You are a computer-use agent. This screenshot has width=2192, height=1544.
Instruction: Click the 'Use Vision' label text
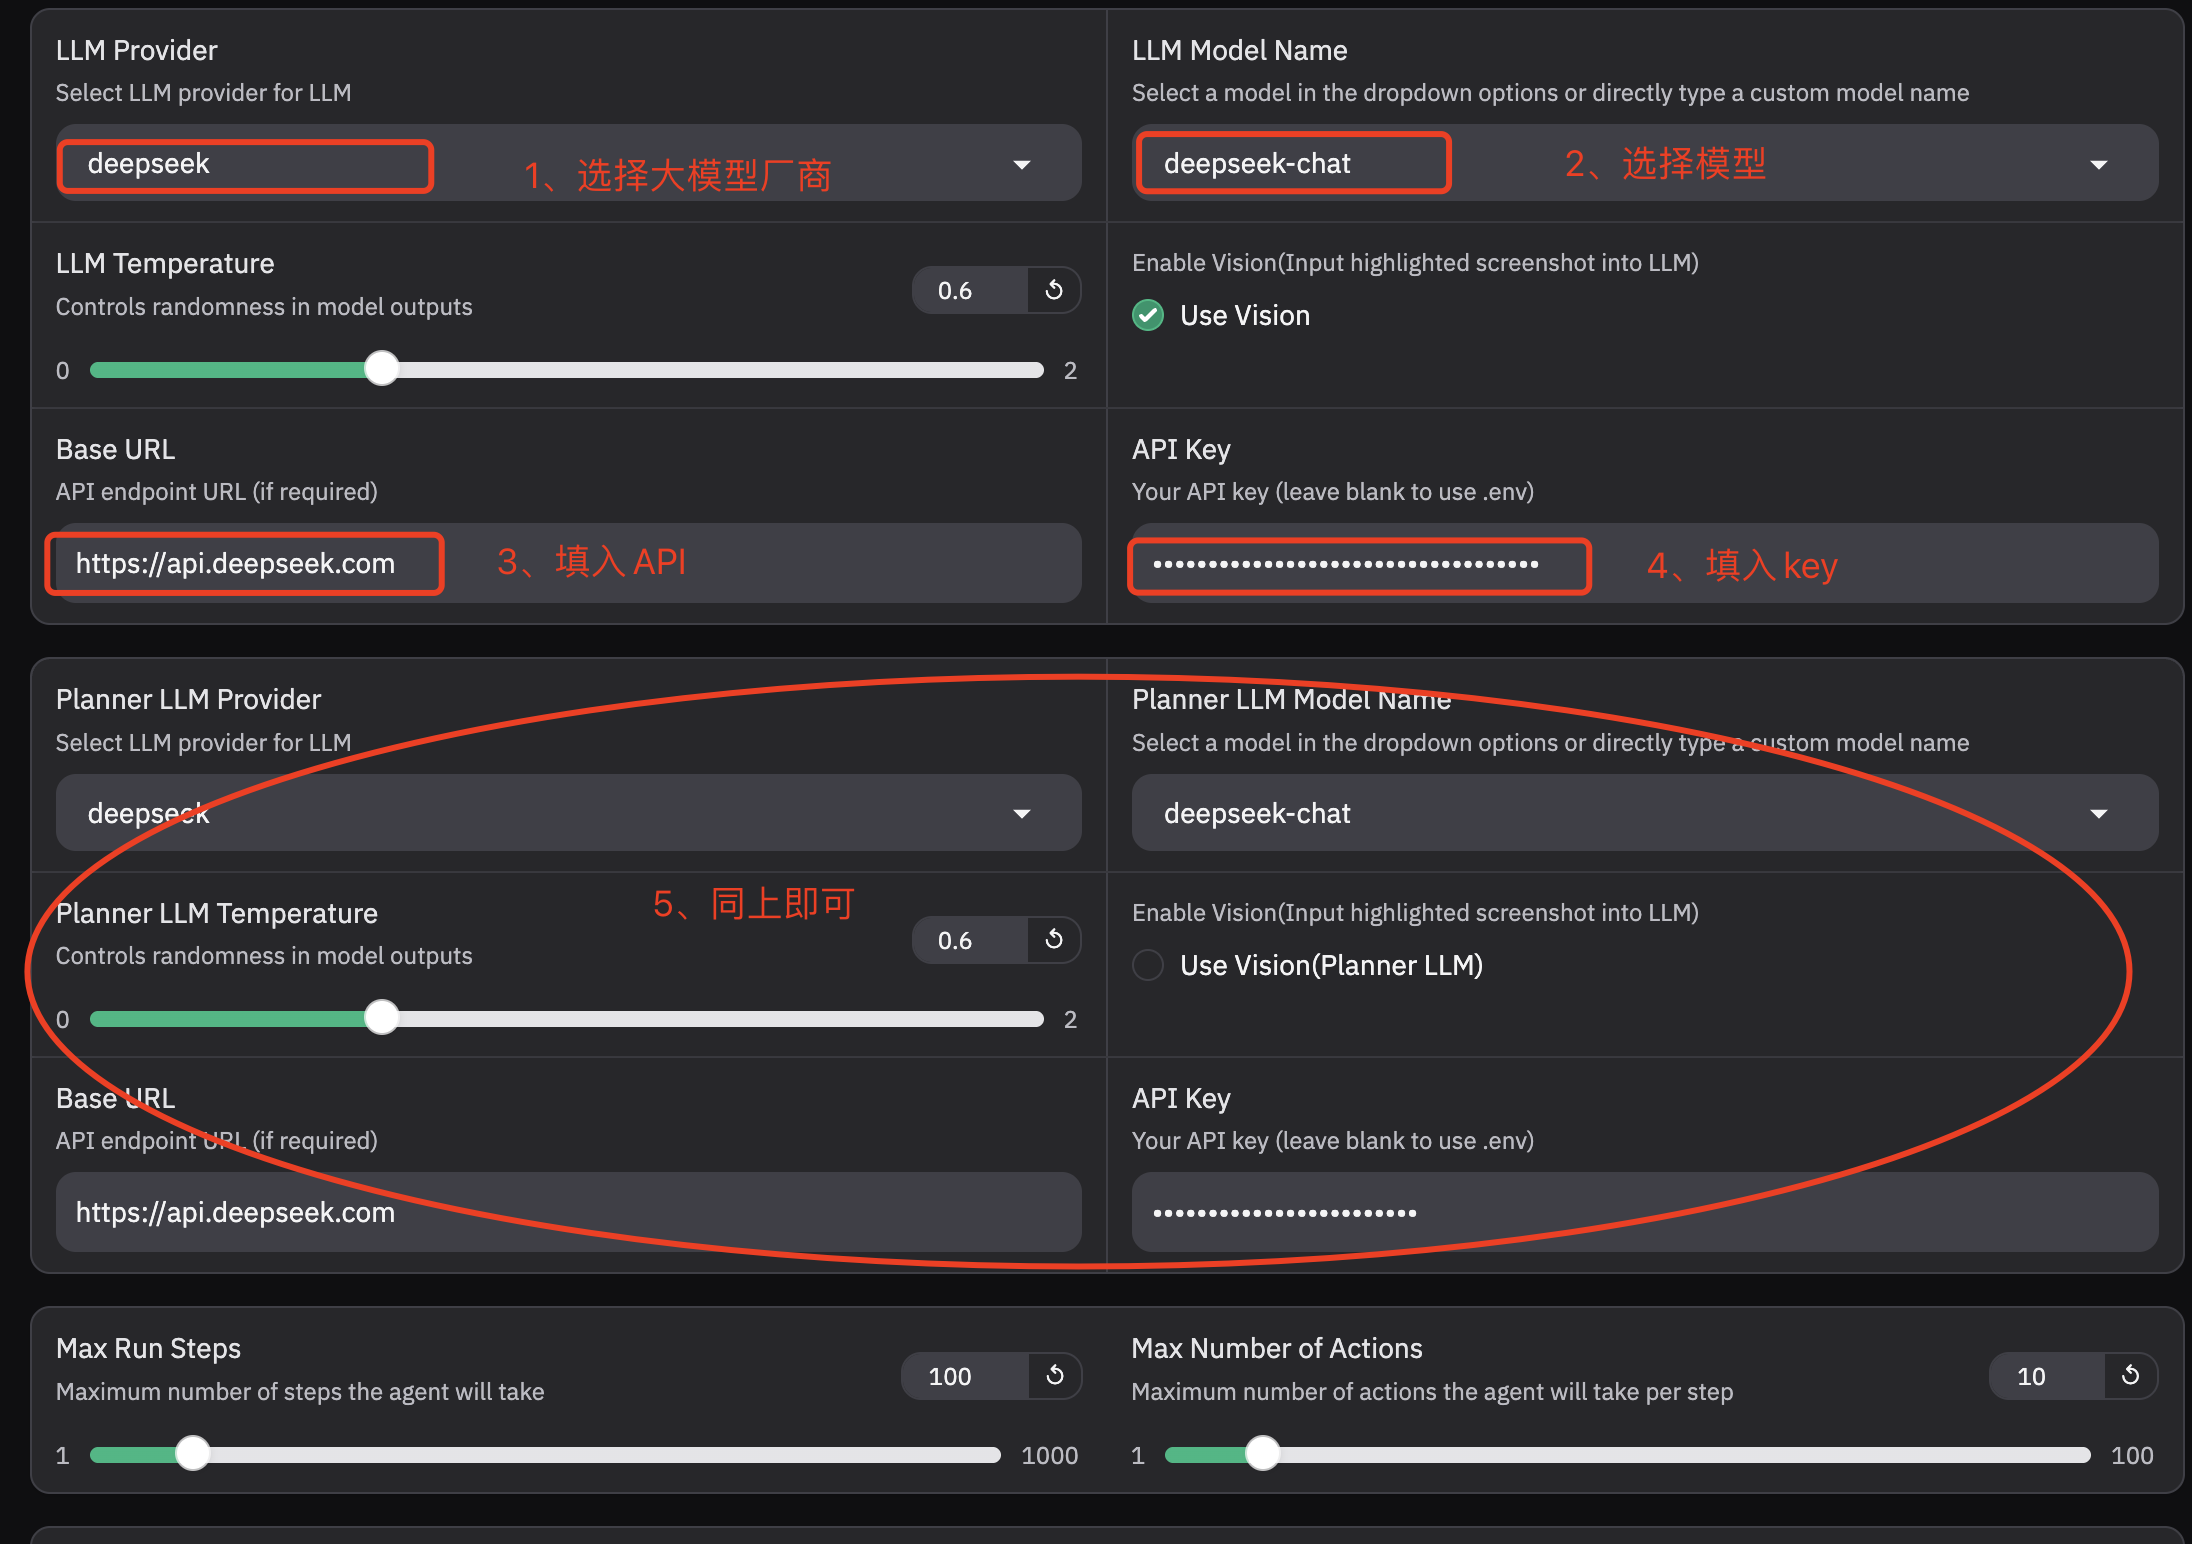(x=1245, y=315)
